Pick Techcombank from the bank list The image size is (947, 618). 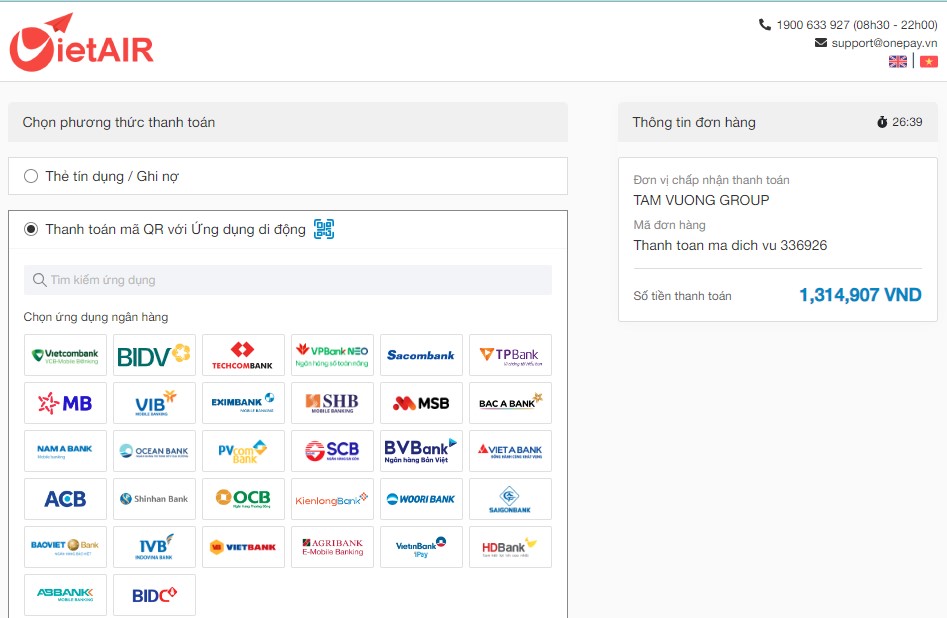(243, 354)
